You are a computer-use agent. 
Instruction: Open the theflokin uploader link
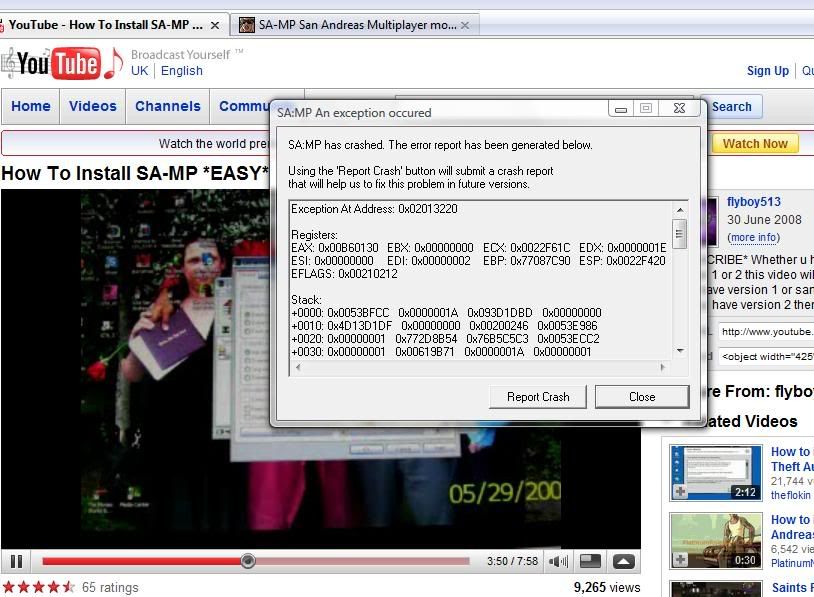coord(790,495)
